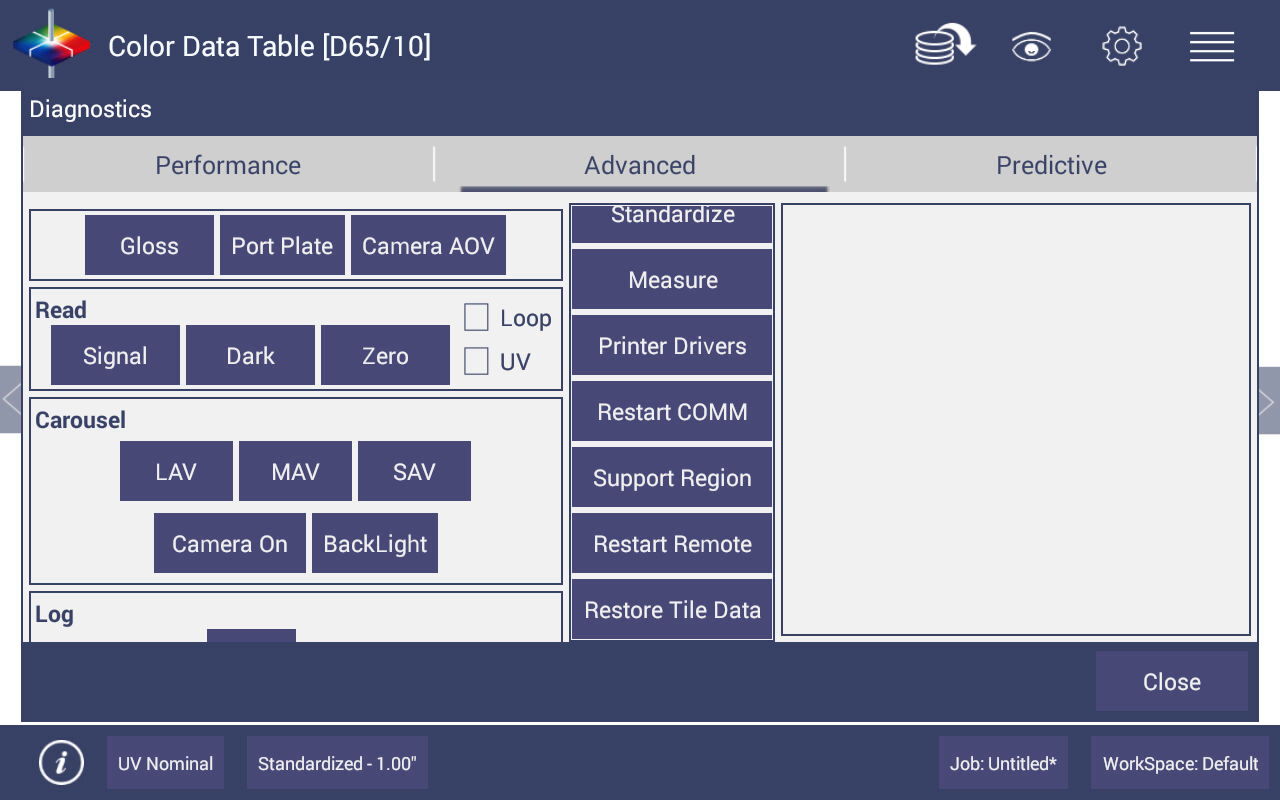Select the Advanced tab
This screenshot has height=800, width=1280.
coord(640,165)
